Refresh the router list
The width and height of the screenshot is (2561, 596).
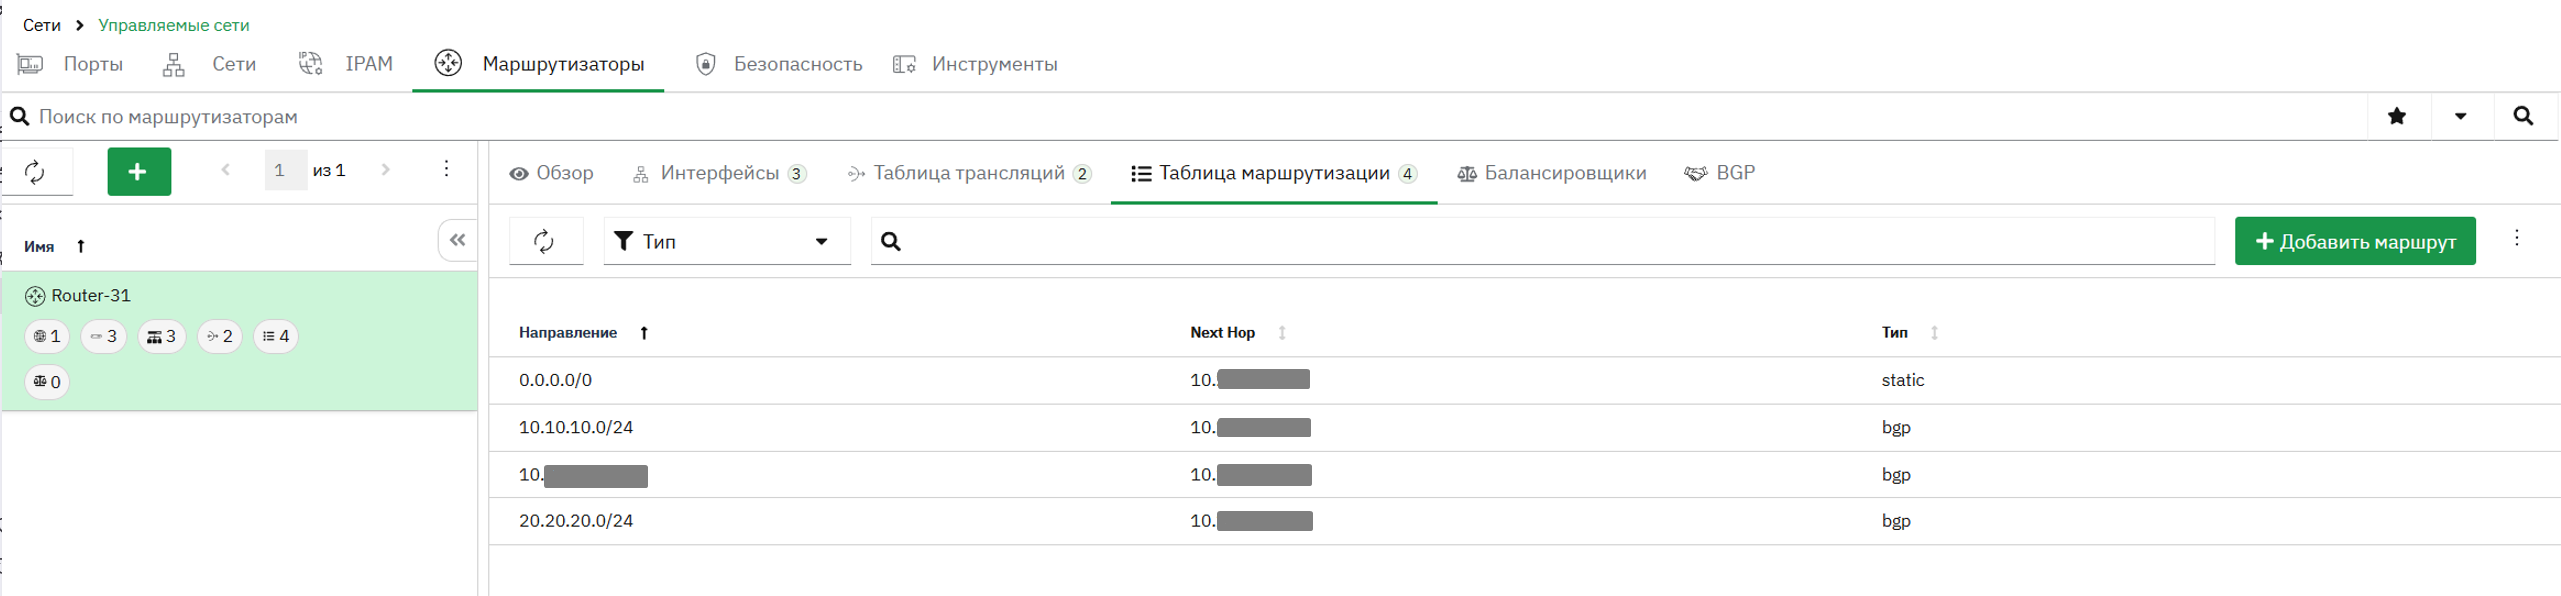[x=36, y=172]
